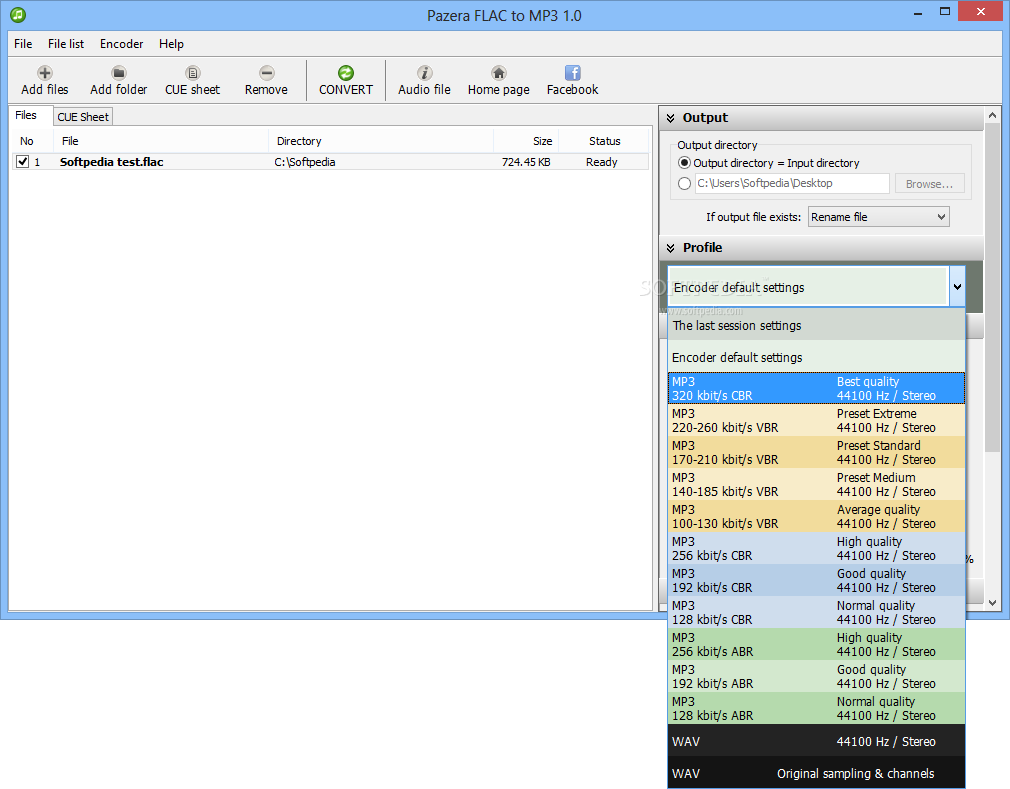The width and height of the screenshot is (1010, 789).
Task: Choose 'The last session settings' profile
Action: click(816, 325)
